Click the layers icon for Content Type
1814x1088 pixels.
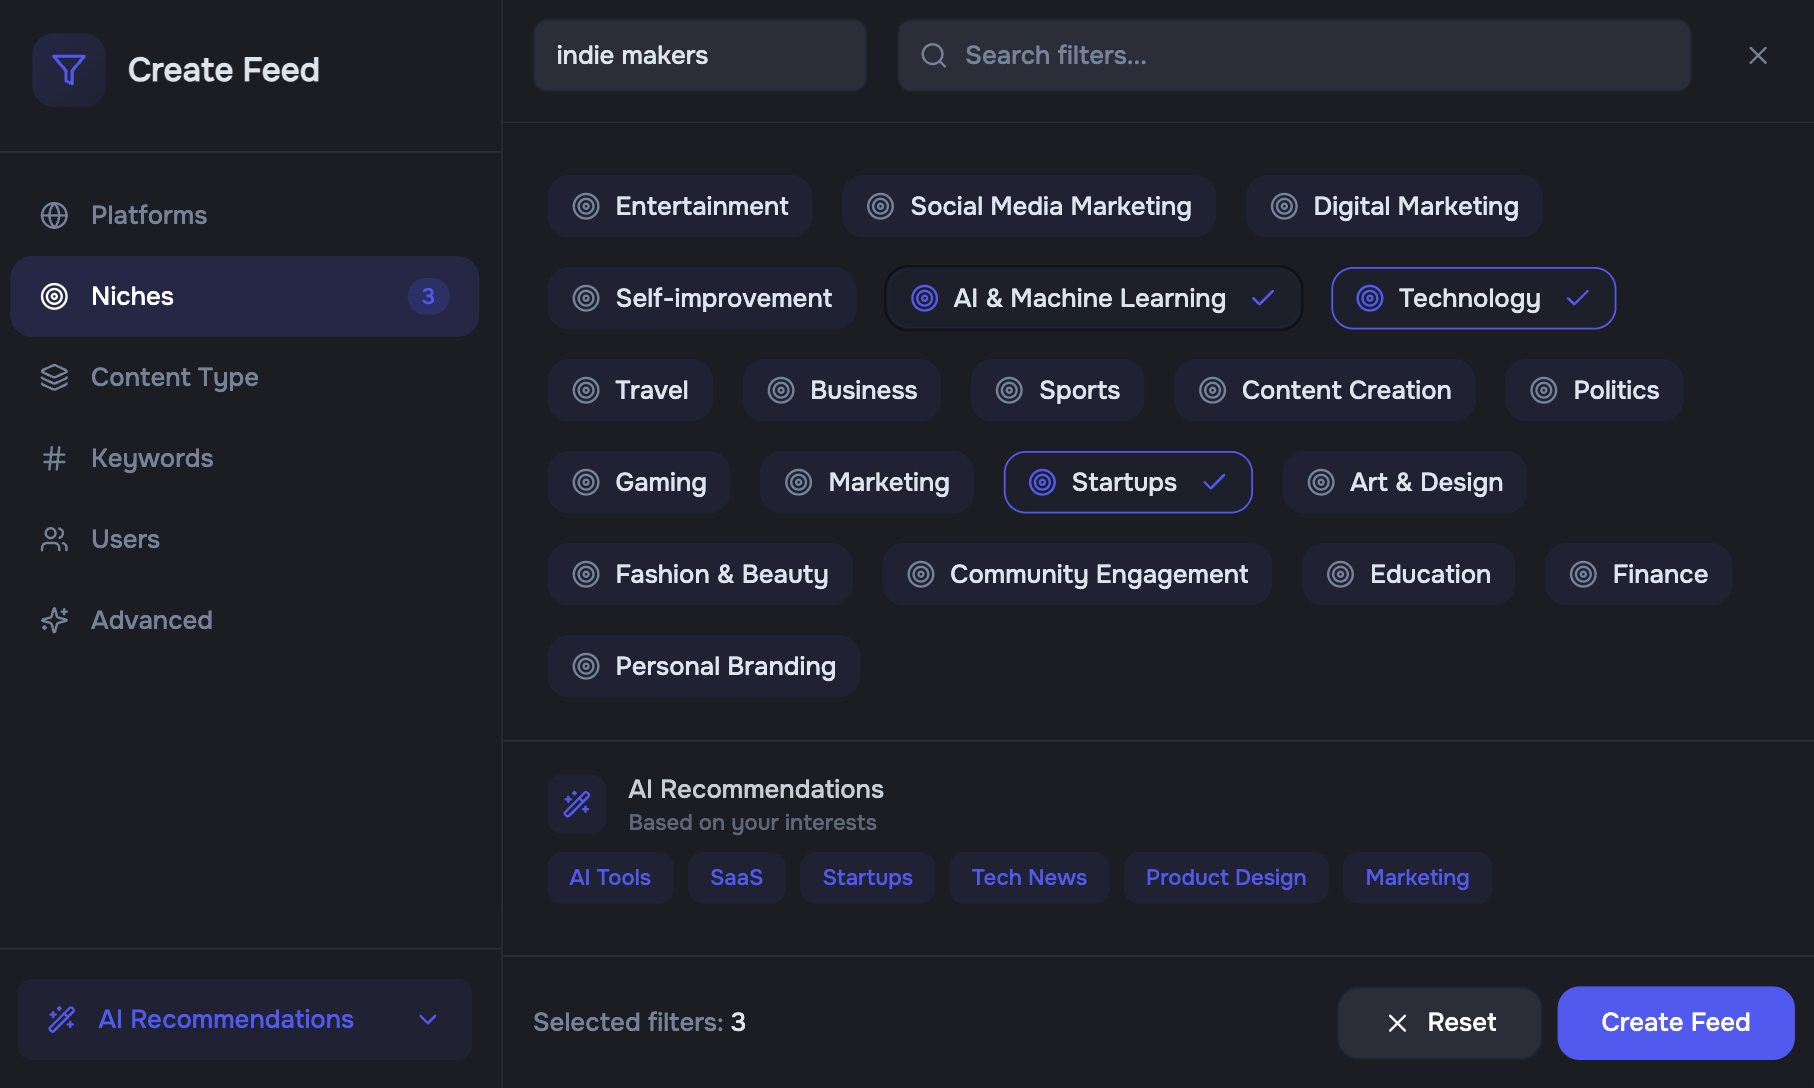pos(53,377)
